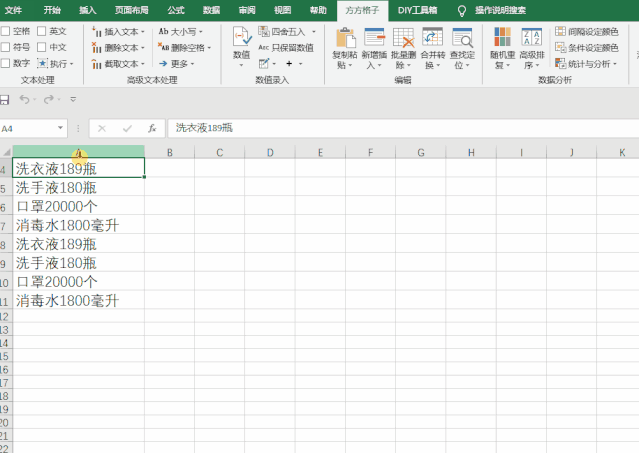Select the row 12 header
The image size is (639, 453).
[x=5, y=317]
